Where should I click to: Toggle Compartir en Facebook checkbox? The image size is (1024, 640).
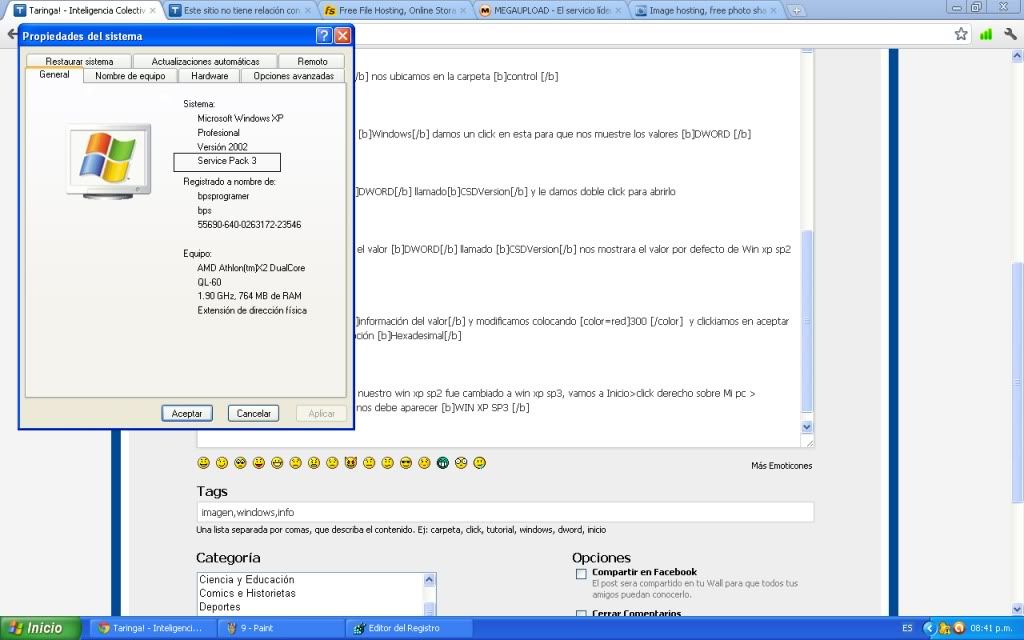[x=581, y=574]
